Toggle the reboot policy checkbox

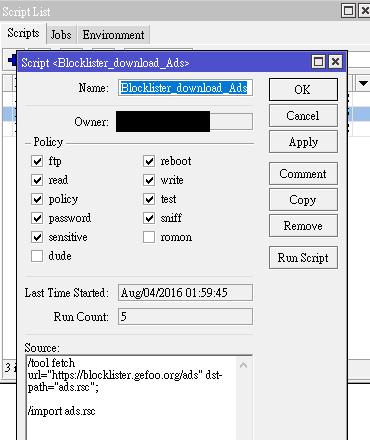point(149,161)
